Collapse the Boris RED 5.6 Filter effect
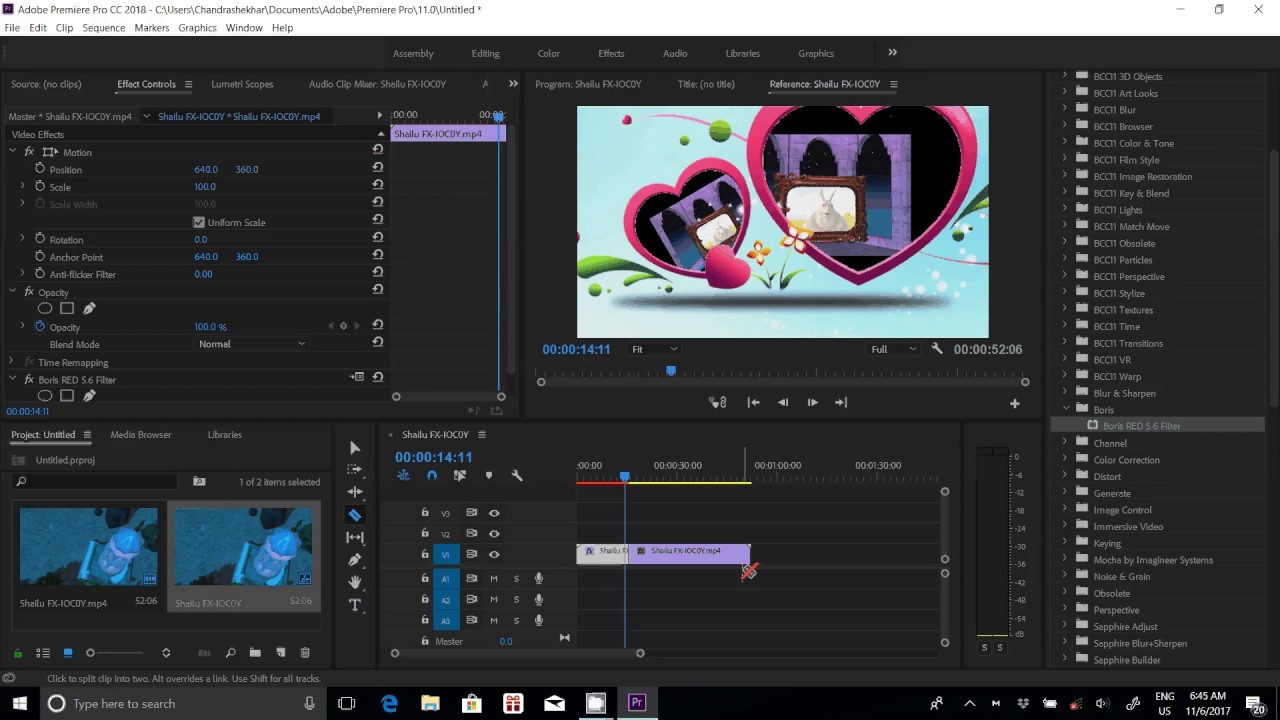 [x=13, y=380]
